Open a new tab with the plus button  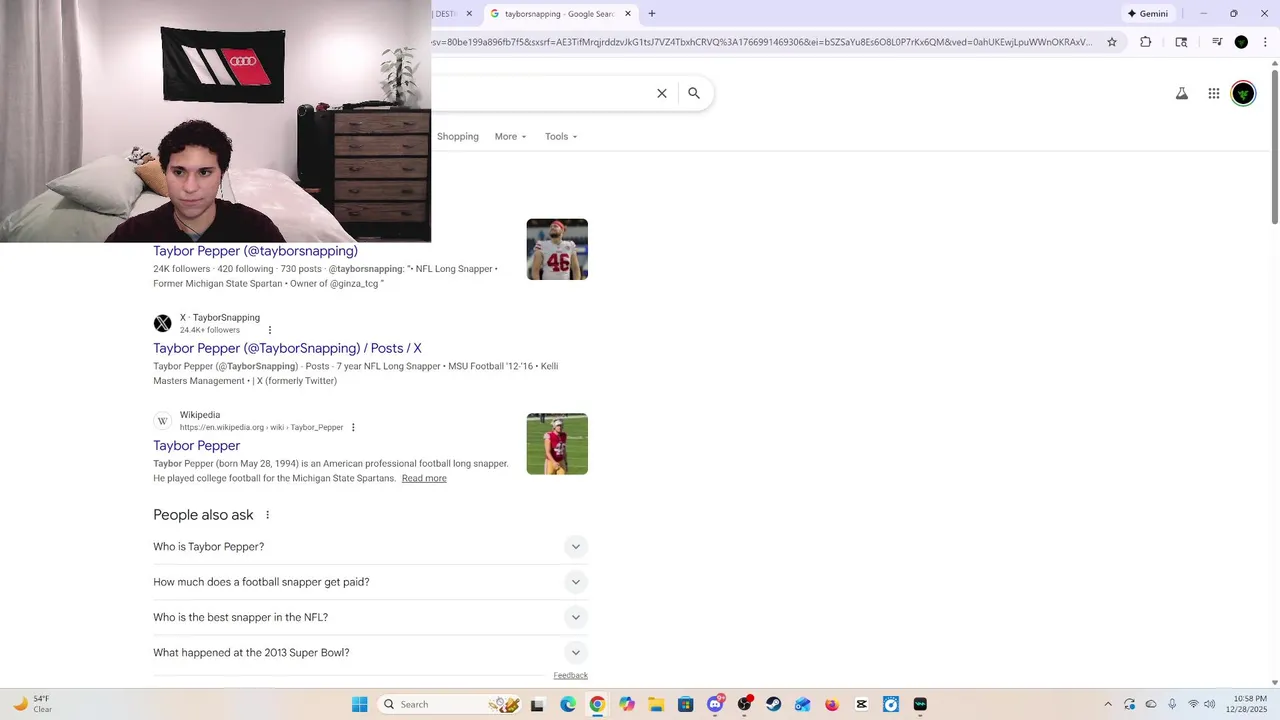(652, 14)
